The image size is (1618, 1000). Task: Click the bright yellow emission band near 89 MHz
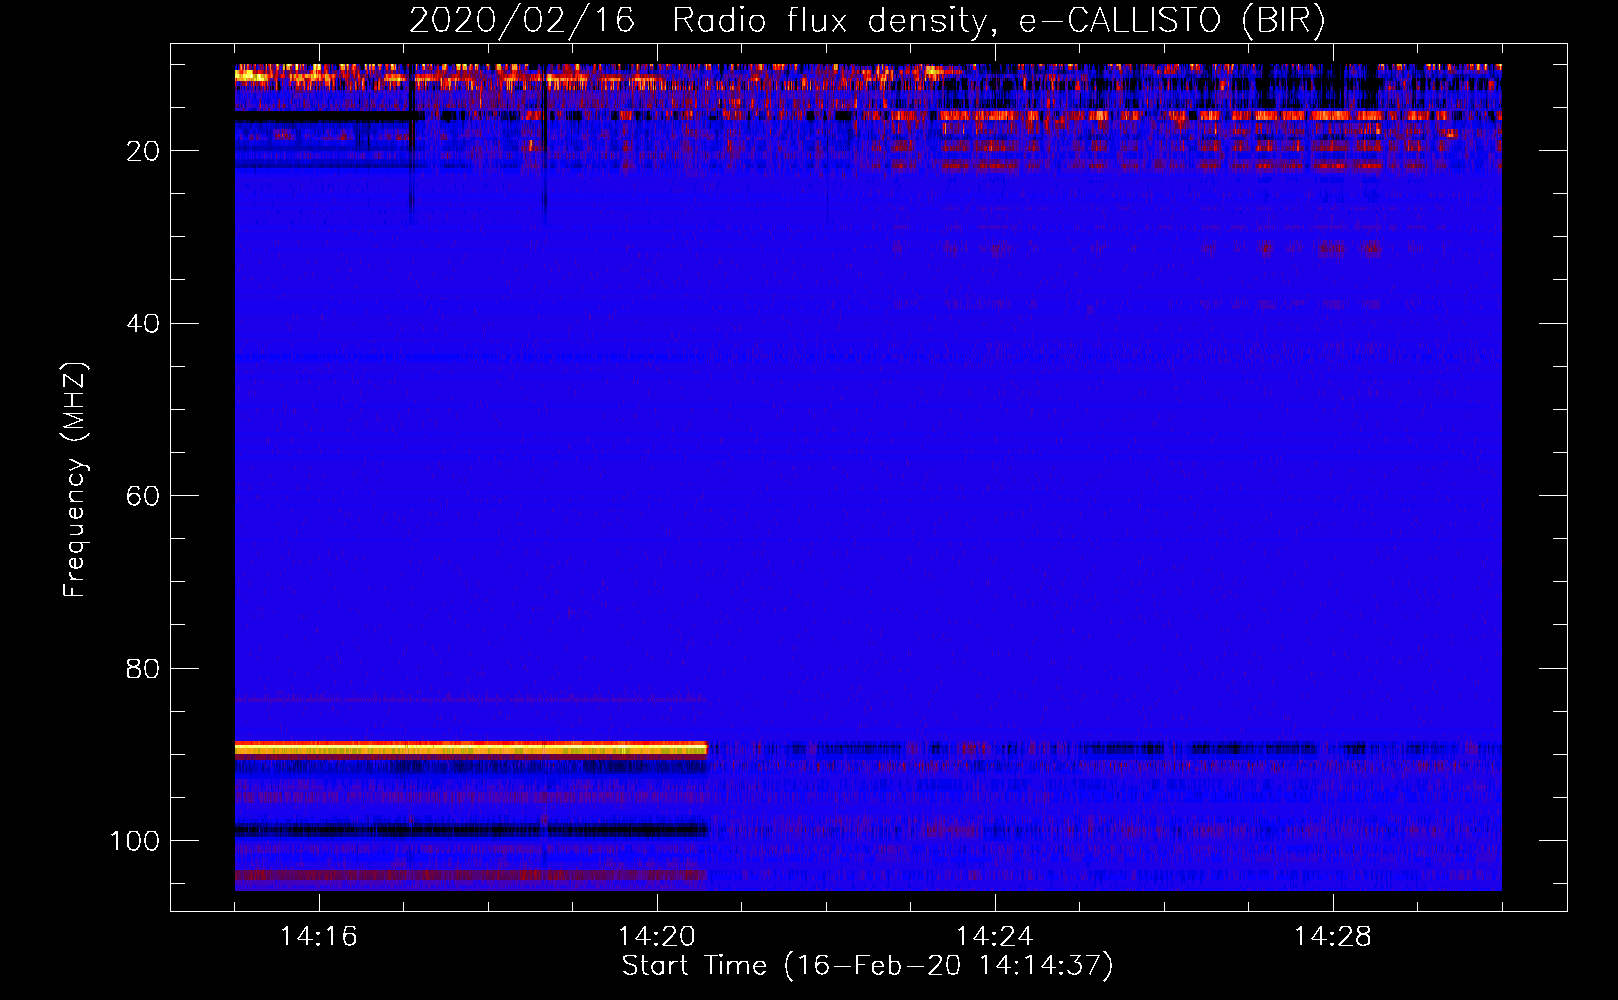point(471,748)
